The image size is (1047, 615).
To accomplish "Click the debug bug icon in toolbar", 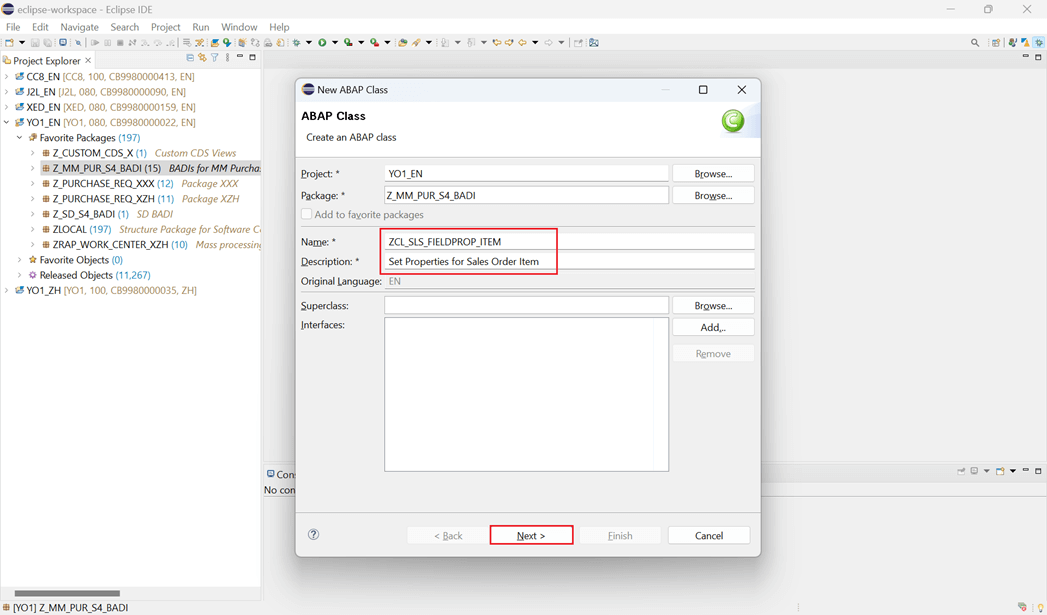I will (296, 43).
